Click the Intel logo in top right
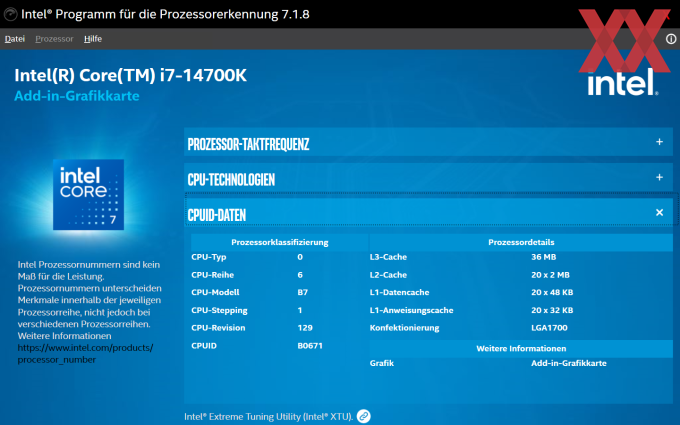This screenshot has width=680, height=425. (622, 81)
